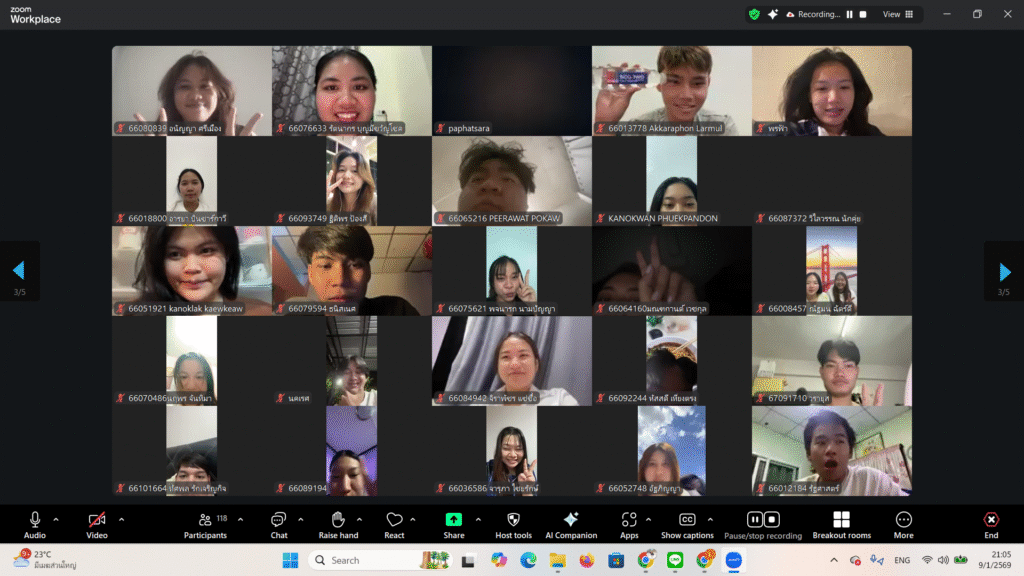
Task: Go to next gallery page arrow
Action: (1005, 271)
